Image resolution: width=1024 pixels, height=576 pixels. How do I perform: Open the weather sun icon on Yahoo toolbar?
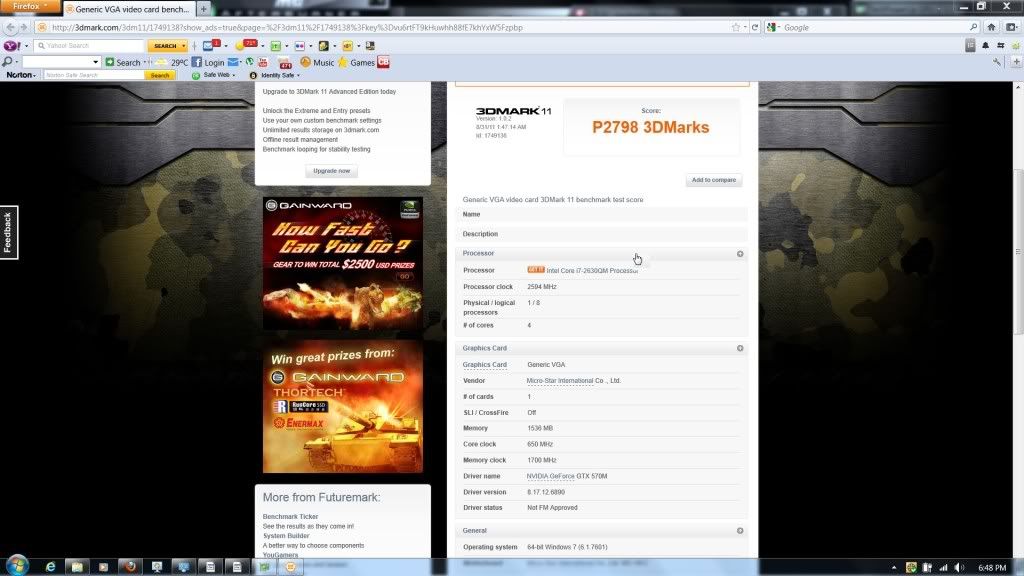[246, 45]
